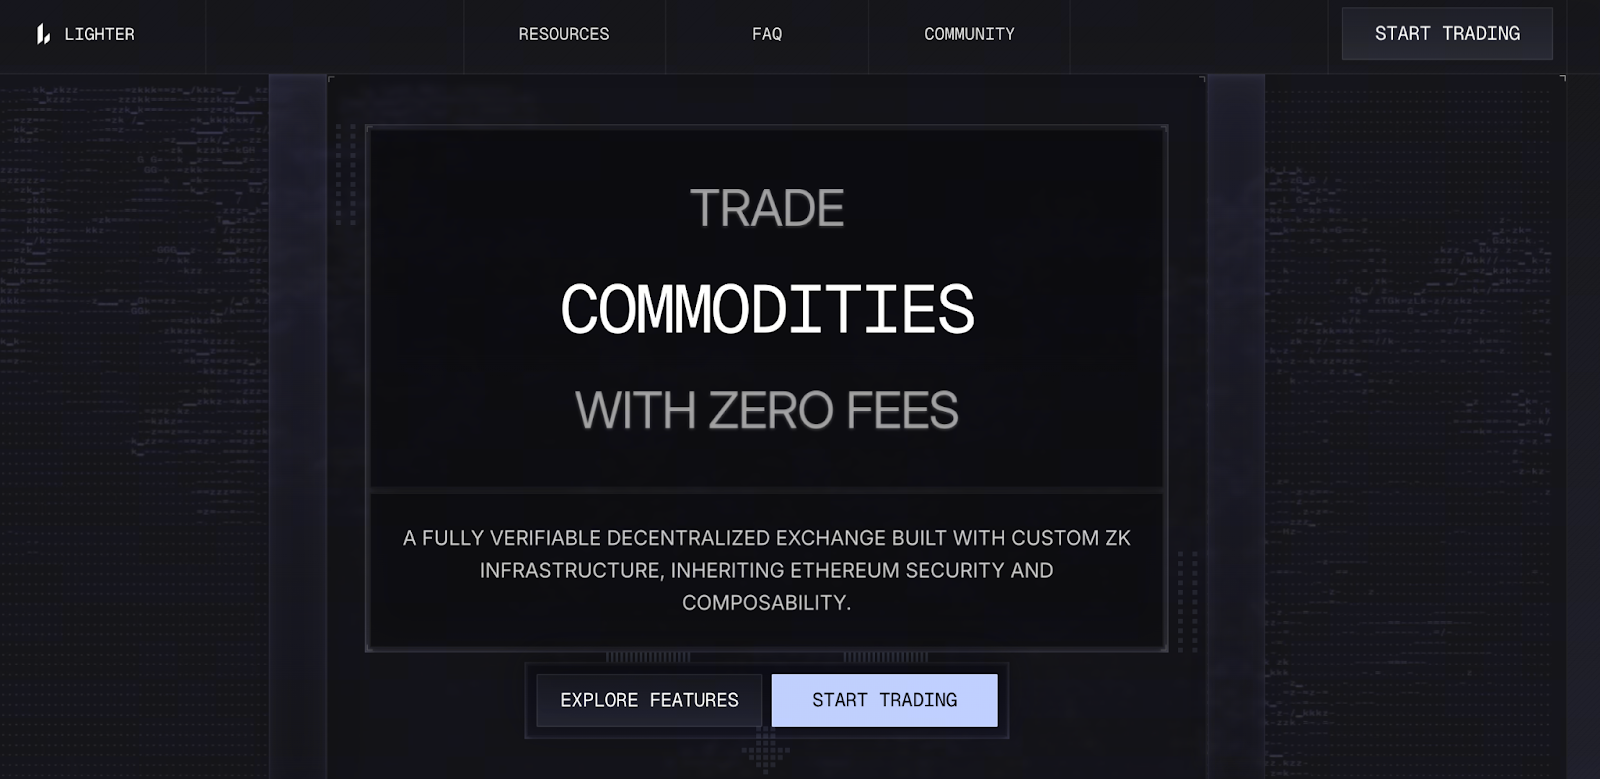Open the Resources menu

click(563, 34)
